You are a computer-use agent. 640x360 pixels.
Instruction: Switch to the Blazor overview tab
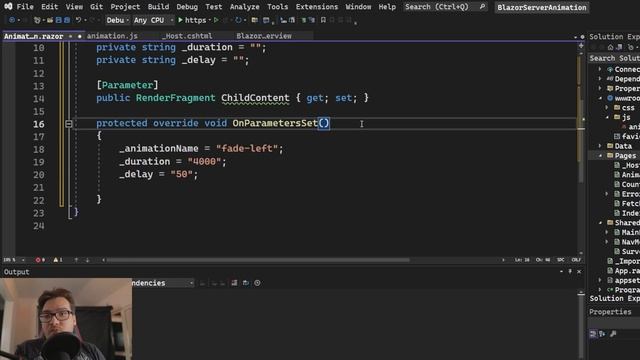click(x=264, y=36)
